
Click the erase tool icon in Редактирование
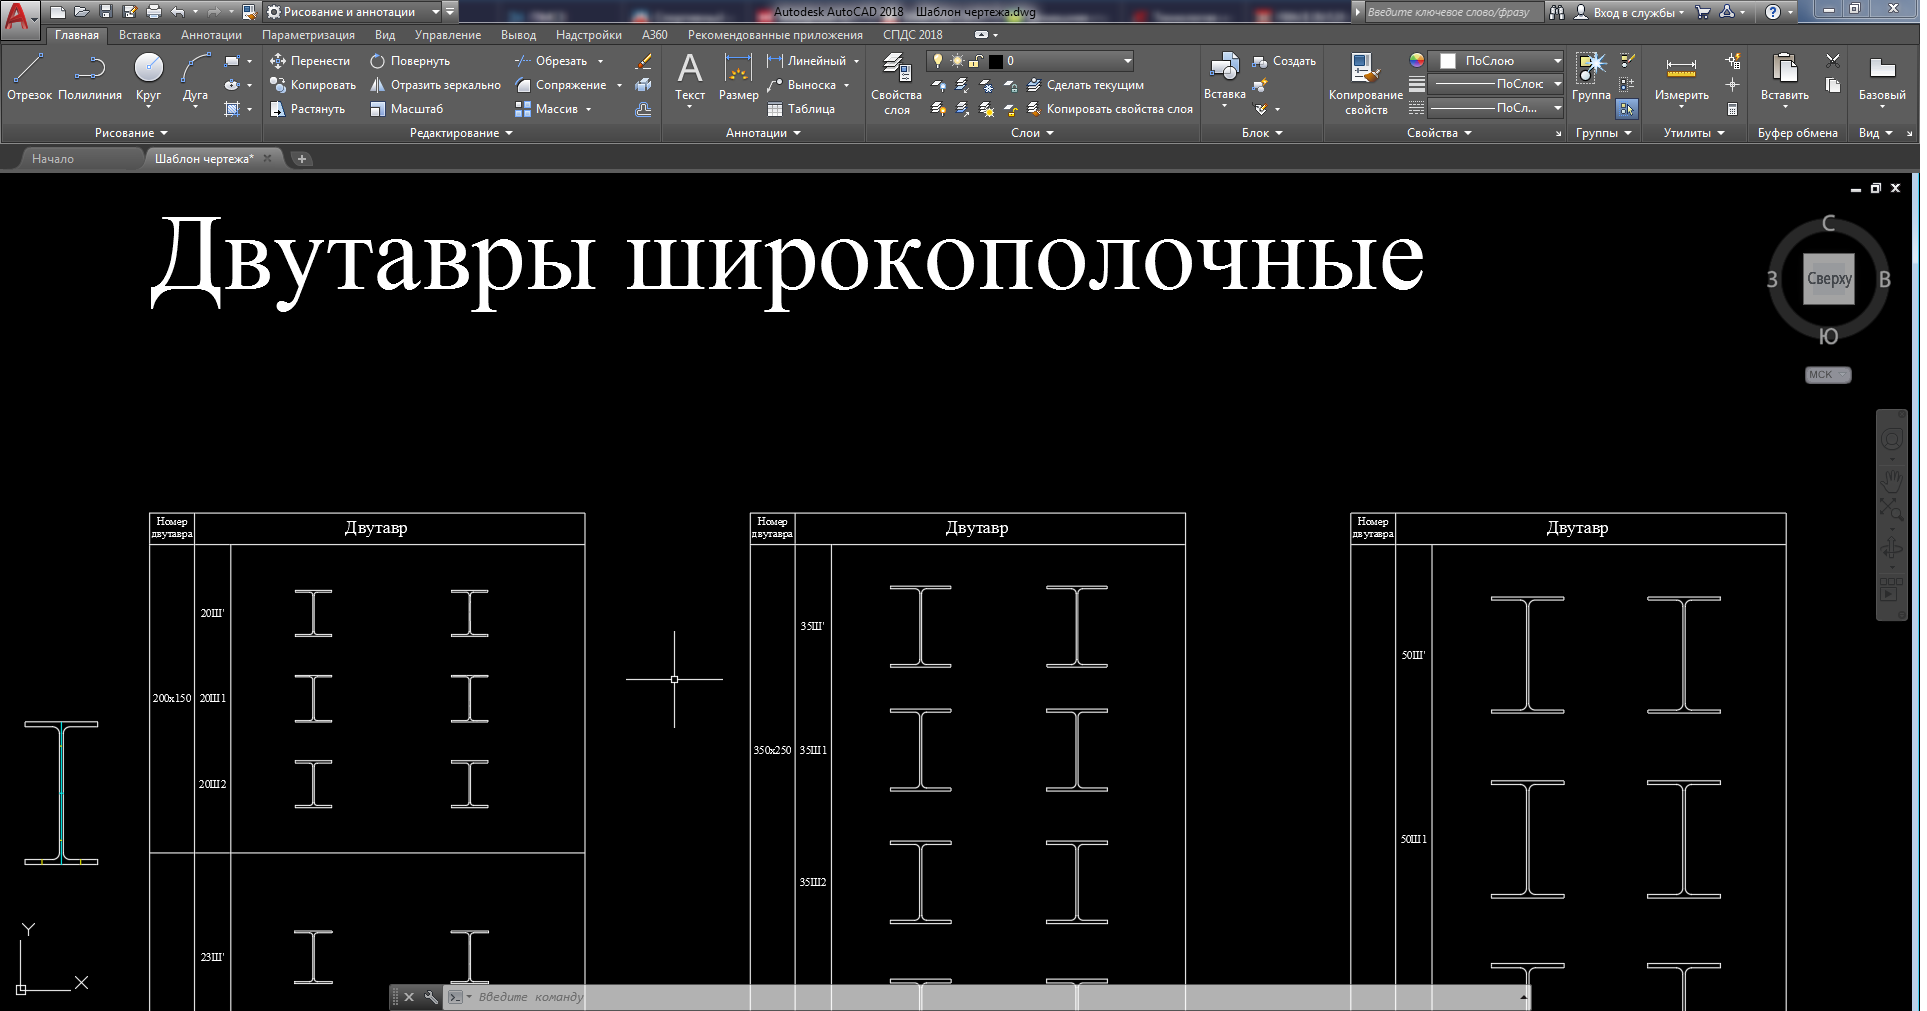pyautogui.click(x=643, y=61)
